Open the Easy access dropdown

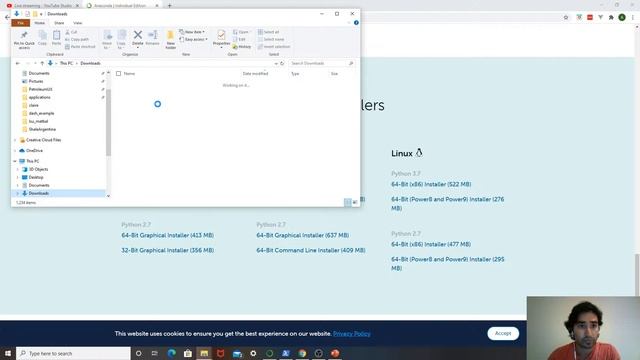click(x=193, y=39)
